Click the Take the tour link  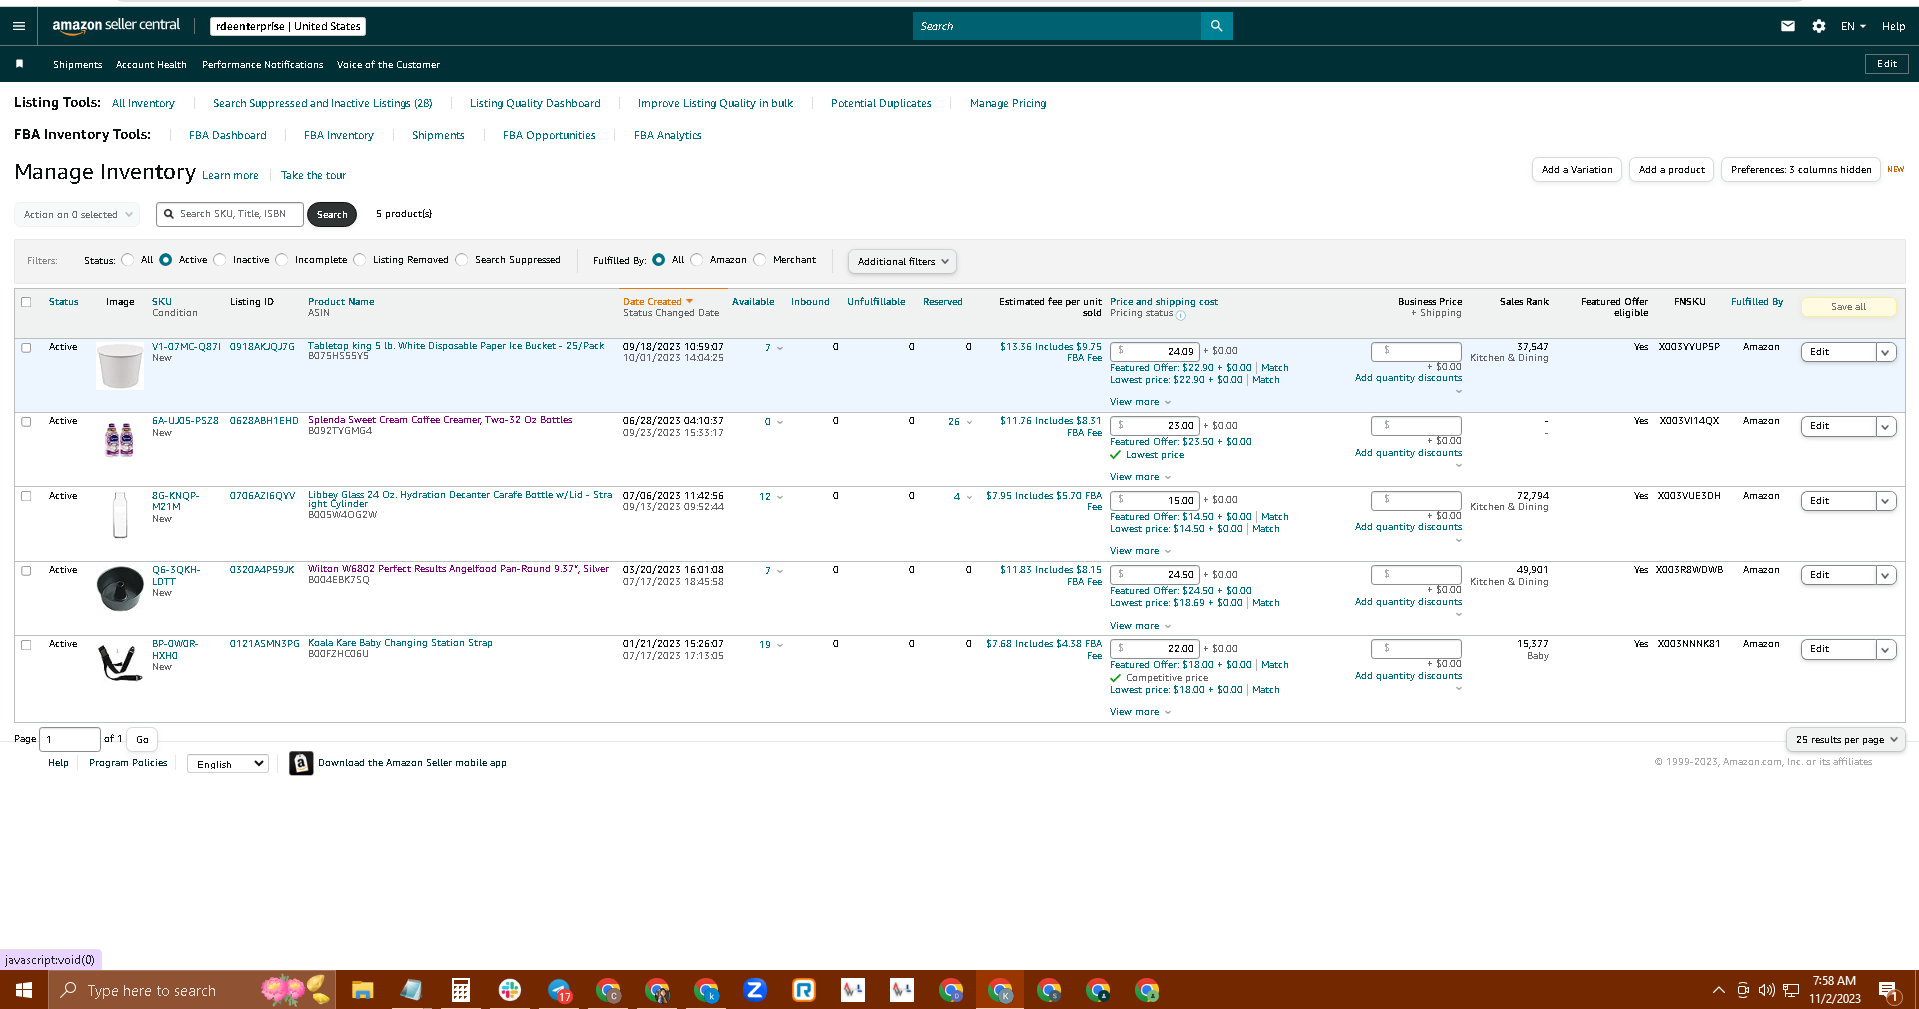click(x=313, y=176)
